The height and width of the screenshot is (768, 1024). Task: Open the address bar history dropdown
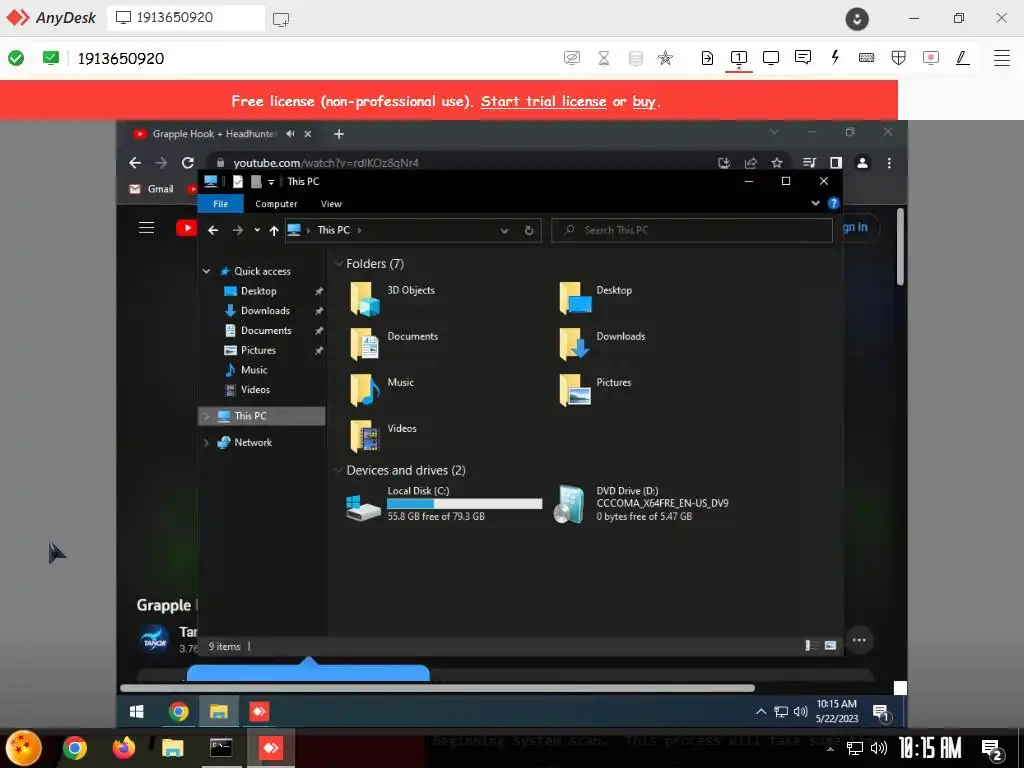point(504,231)
